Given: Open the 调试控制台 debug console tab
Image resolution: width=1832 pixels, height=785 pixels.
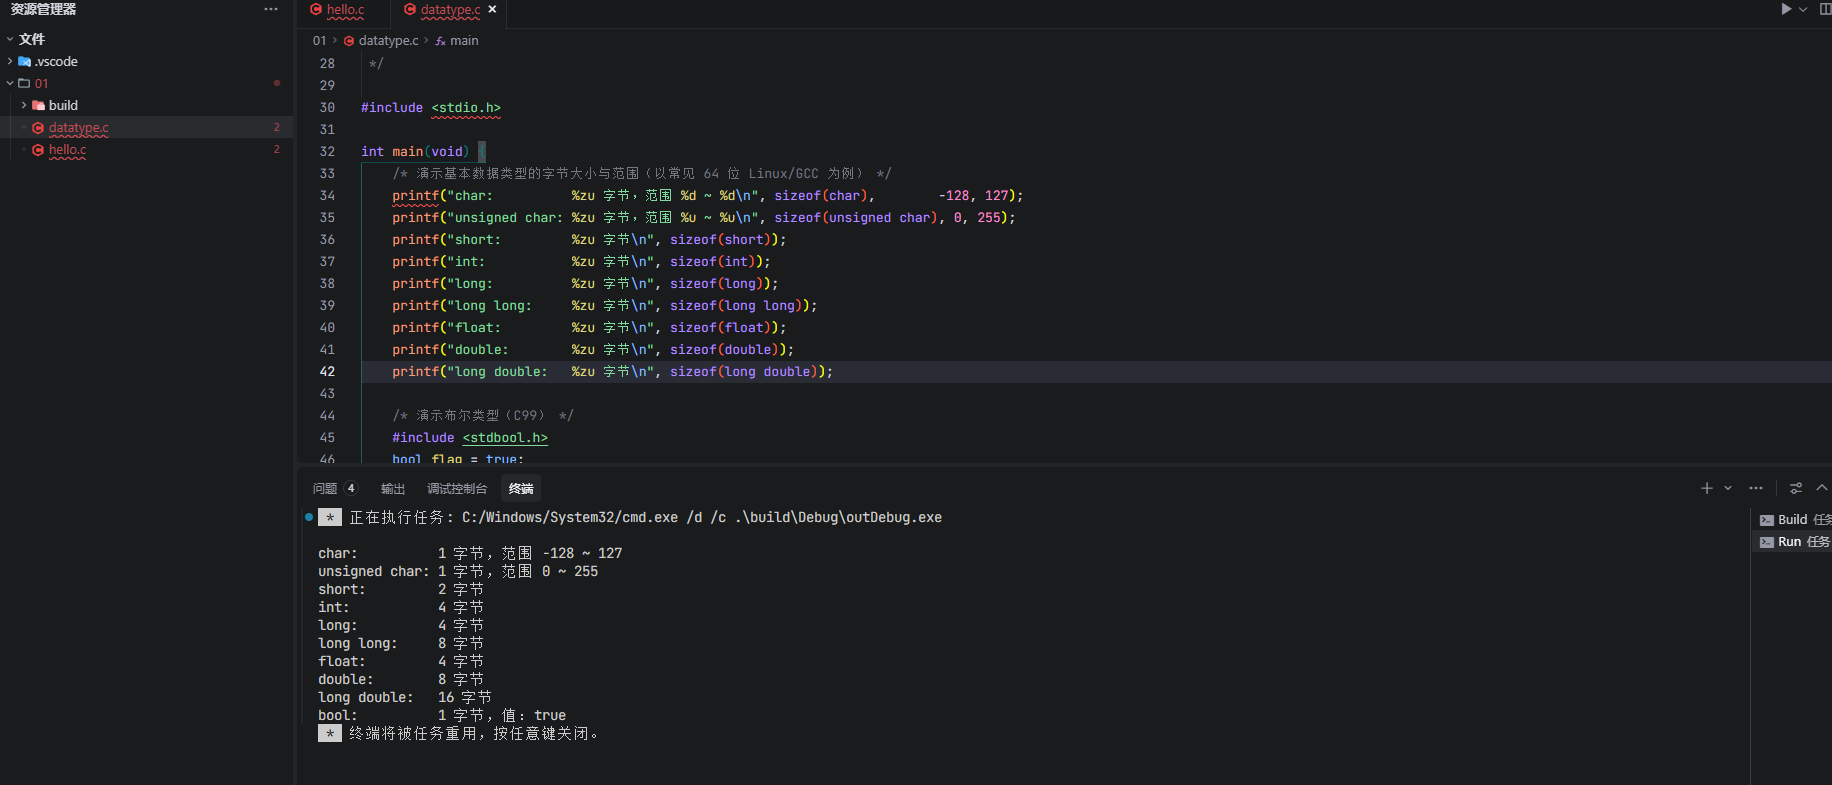Looking at the screenshot, I should [457, 489].
